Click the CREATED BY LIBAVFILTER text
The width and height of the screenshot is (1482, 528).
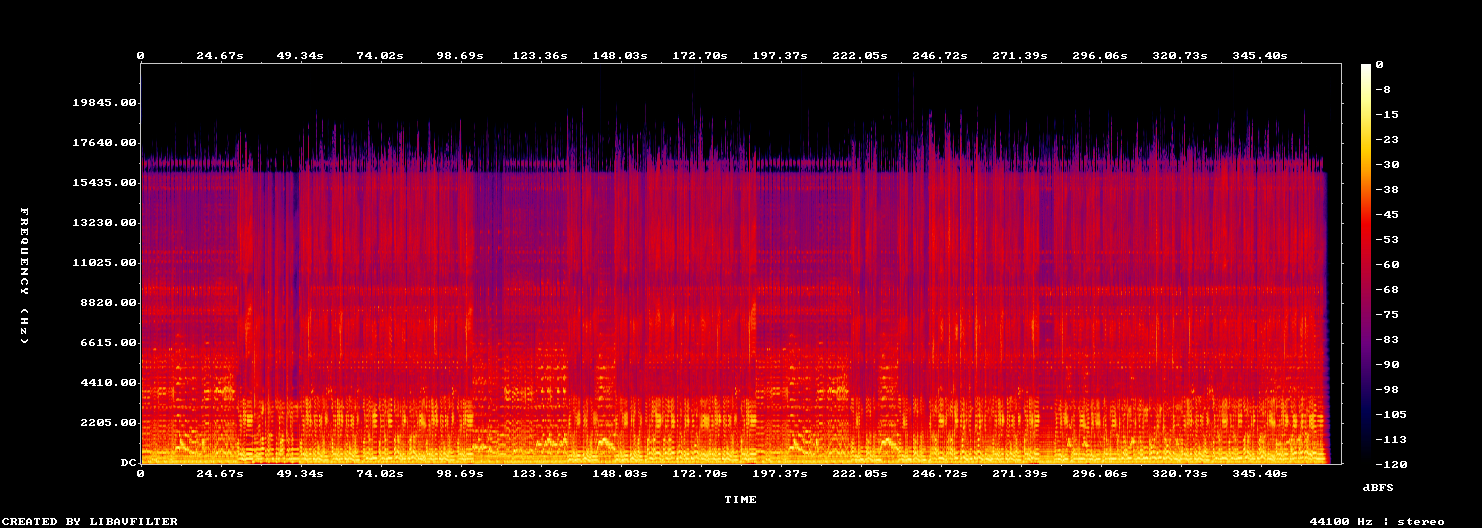(x=90, y=522)
